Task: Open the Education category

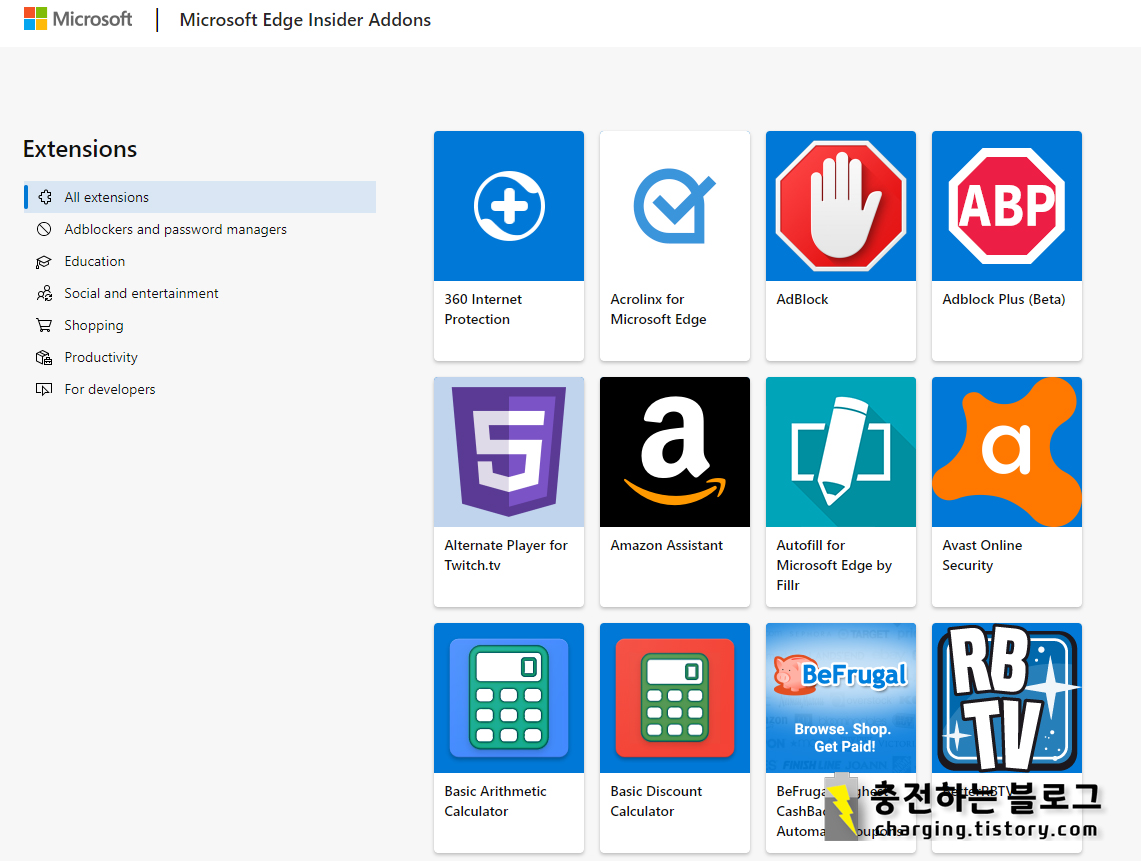Action: 95,261
